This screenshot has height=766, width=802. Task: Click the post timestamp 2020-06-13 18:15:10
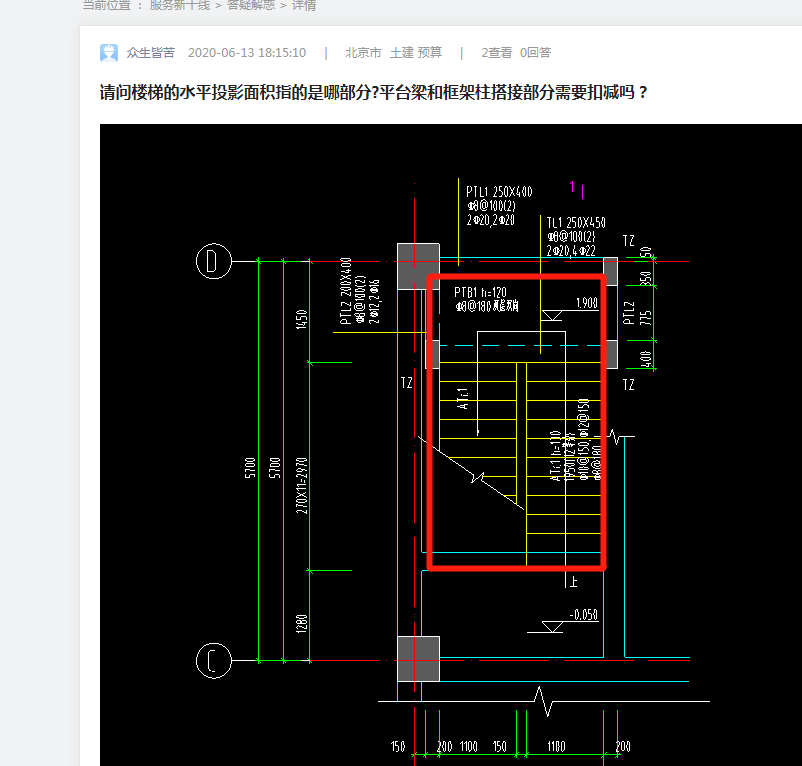247,53
